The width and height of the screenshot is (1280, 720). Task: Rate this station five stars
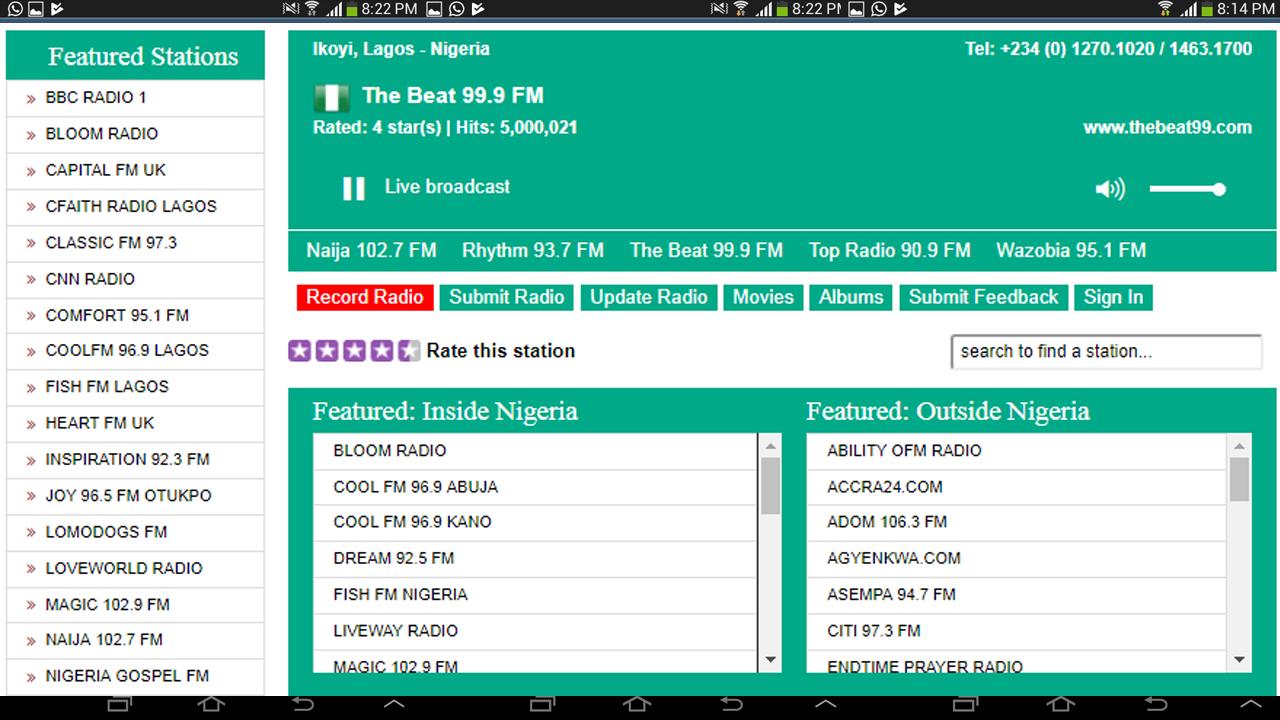[409, 351]
